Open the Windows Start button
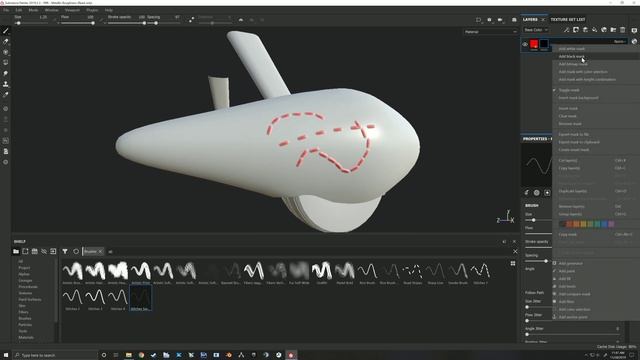The height and width of the screenshot is (360, 640). [x=6, y=355]
